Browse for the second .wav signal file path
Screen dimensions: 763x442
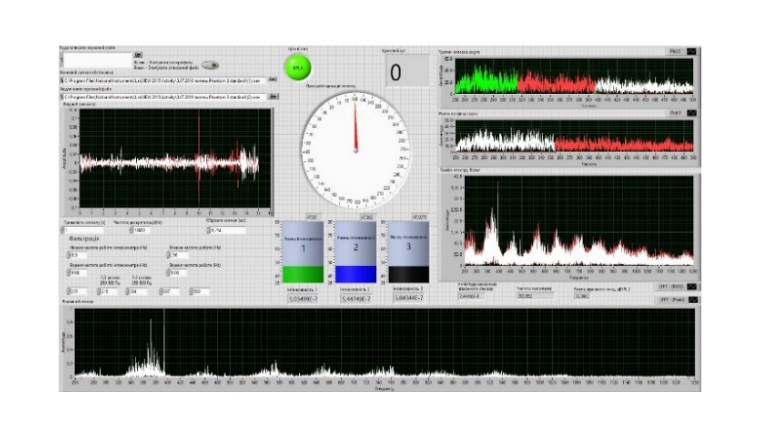(x=273, y=96)
